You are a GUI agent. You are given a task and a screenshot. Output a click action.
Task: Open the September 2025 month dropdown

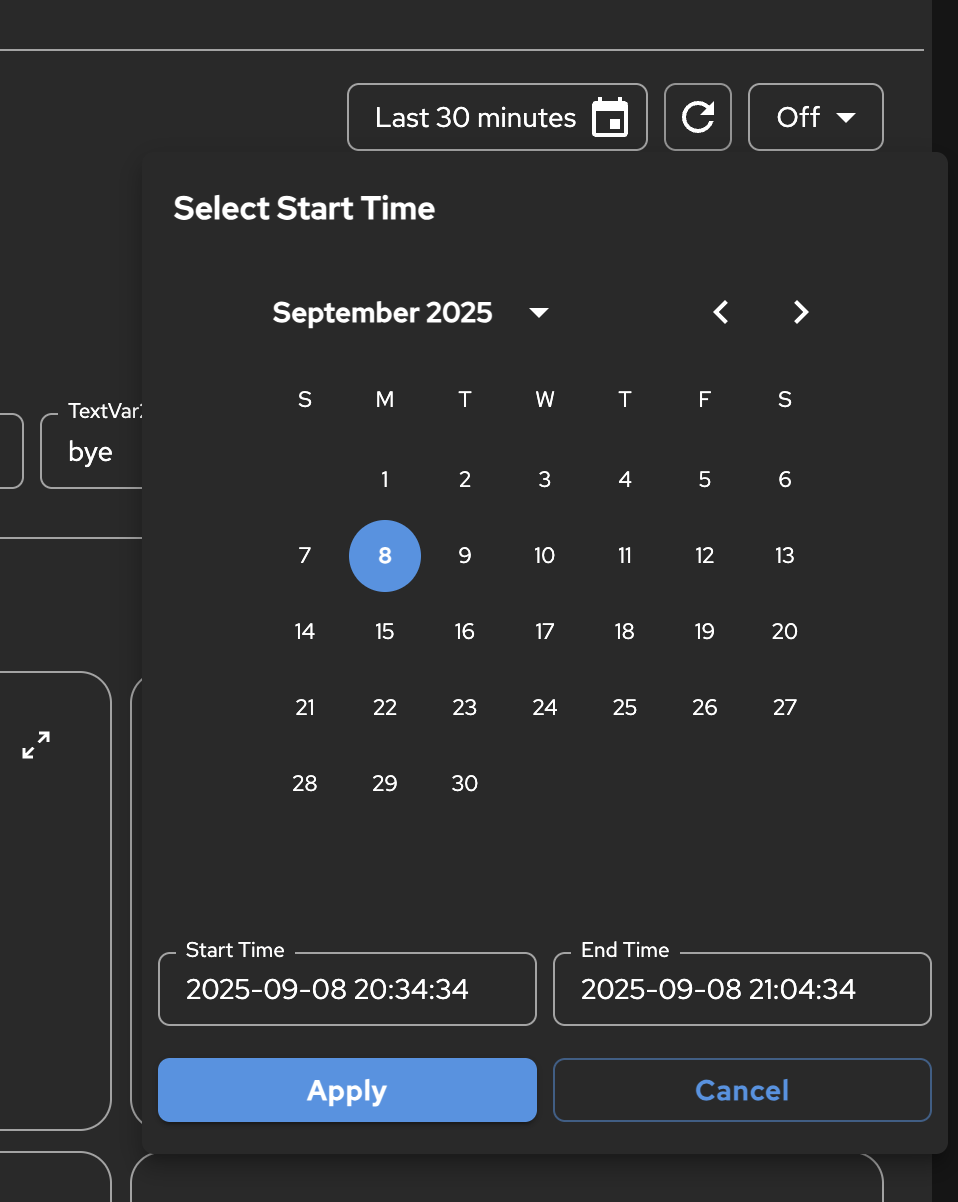539,313
